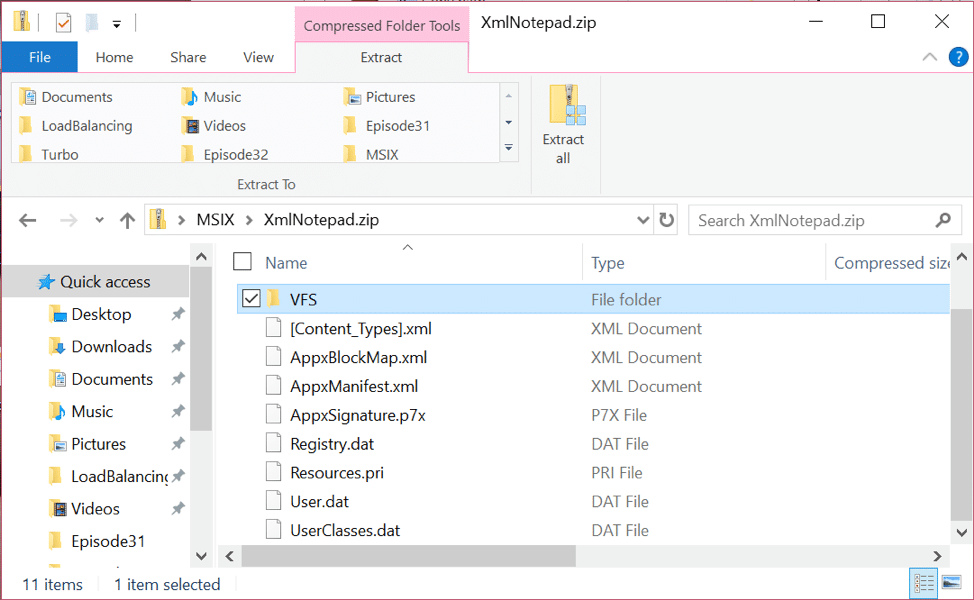This screenshot has width=974, height=600.
Task: Extract to Videos in ribbon gallery
Action: (214, 125)
